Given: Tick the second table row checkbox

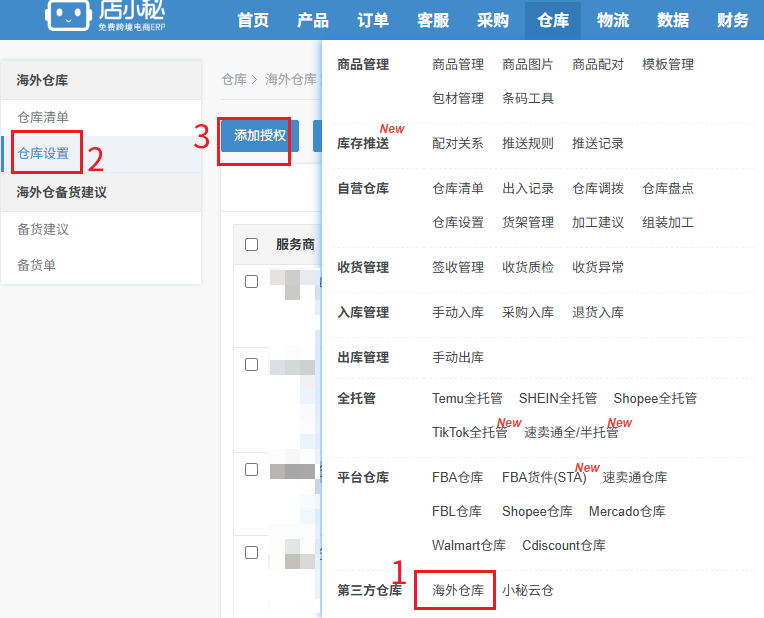Looking at the screenshot, I should [252, 364].
